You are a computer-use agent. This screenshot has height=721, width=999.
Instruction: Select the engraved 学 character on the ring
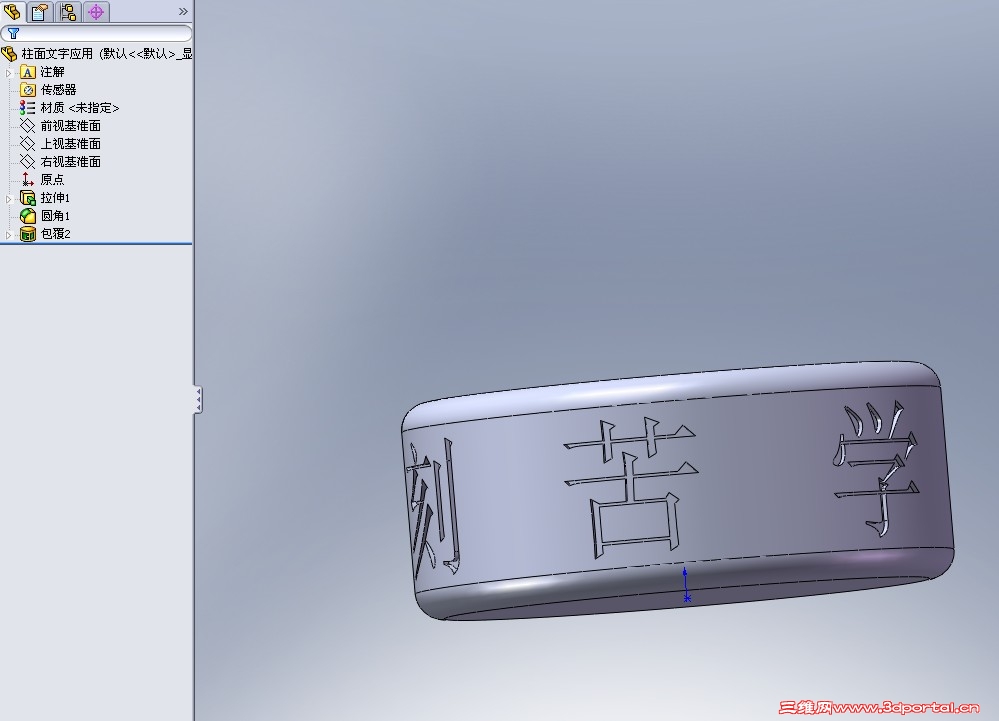[877, 468]
